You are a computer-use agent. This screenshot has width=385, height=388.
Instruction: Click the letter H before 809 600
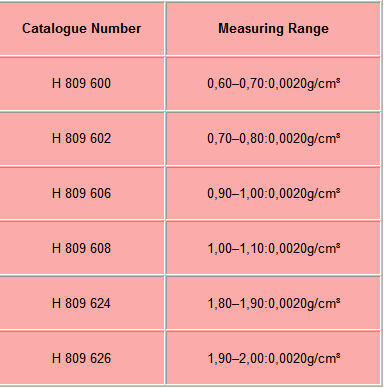56,83
